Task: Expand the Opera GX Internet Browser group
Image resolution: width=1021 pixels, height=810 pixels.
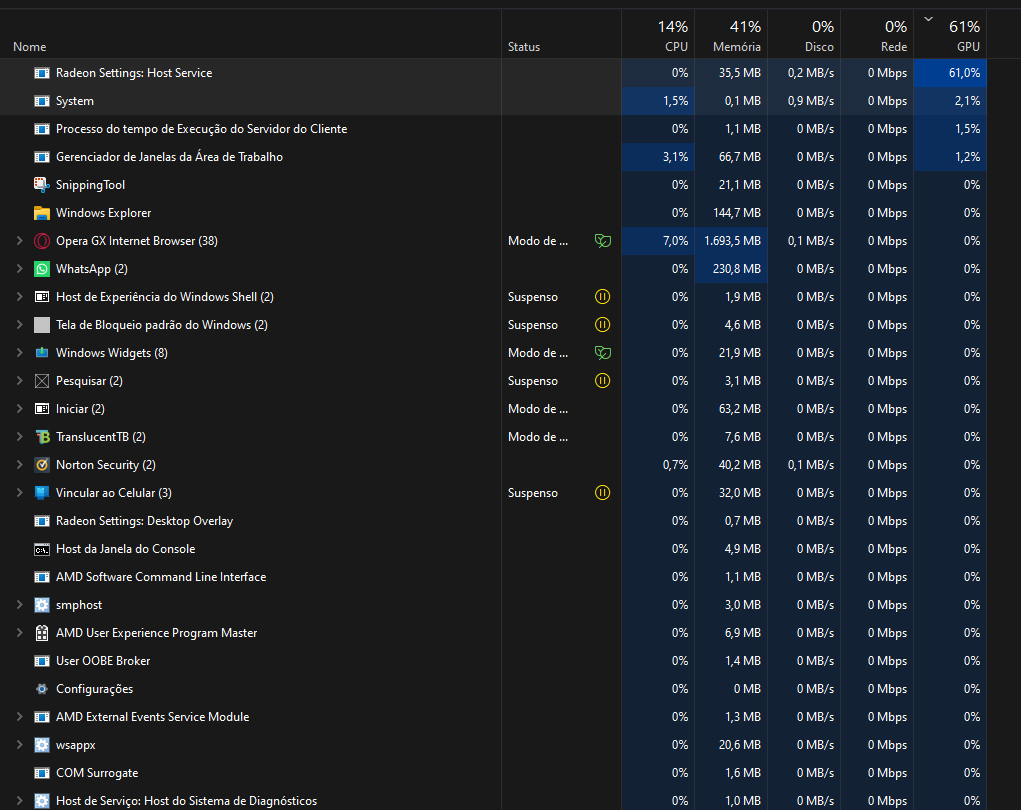Action: pyautogui.click(x=20, y=241)
